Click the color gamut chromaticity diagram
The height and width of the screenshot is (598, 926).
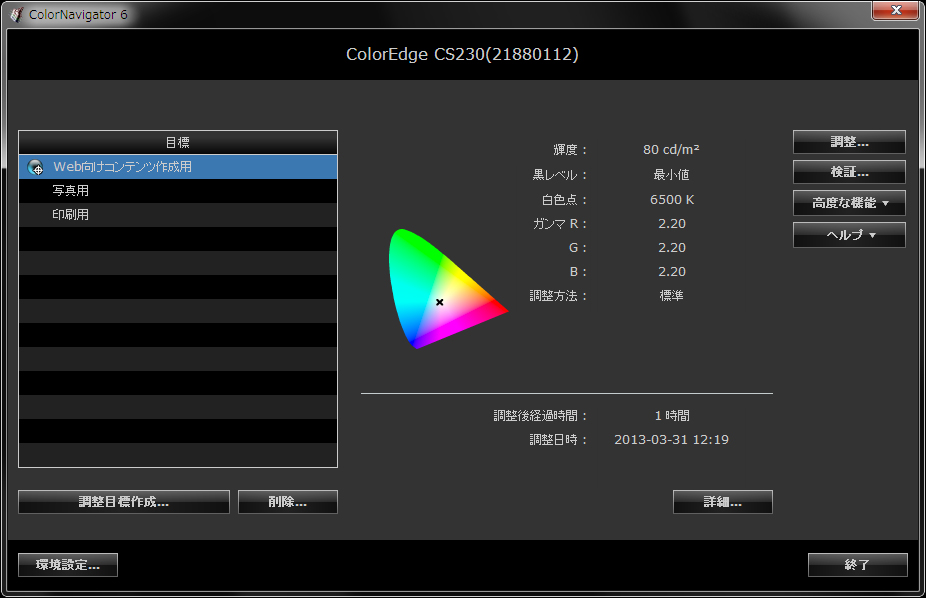447,289
